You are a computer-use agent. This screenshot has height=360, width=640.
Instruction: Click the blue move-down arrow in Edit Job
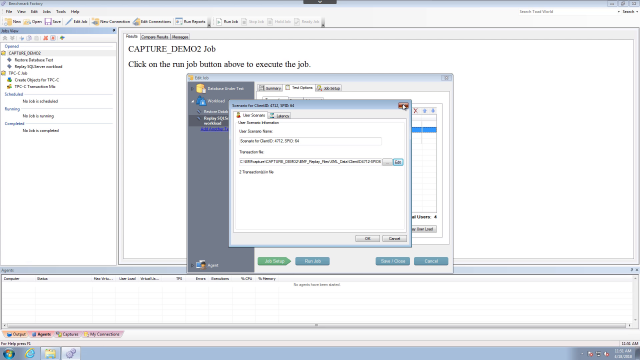(x=433, y=111)
